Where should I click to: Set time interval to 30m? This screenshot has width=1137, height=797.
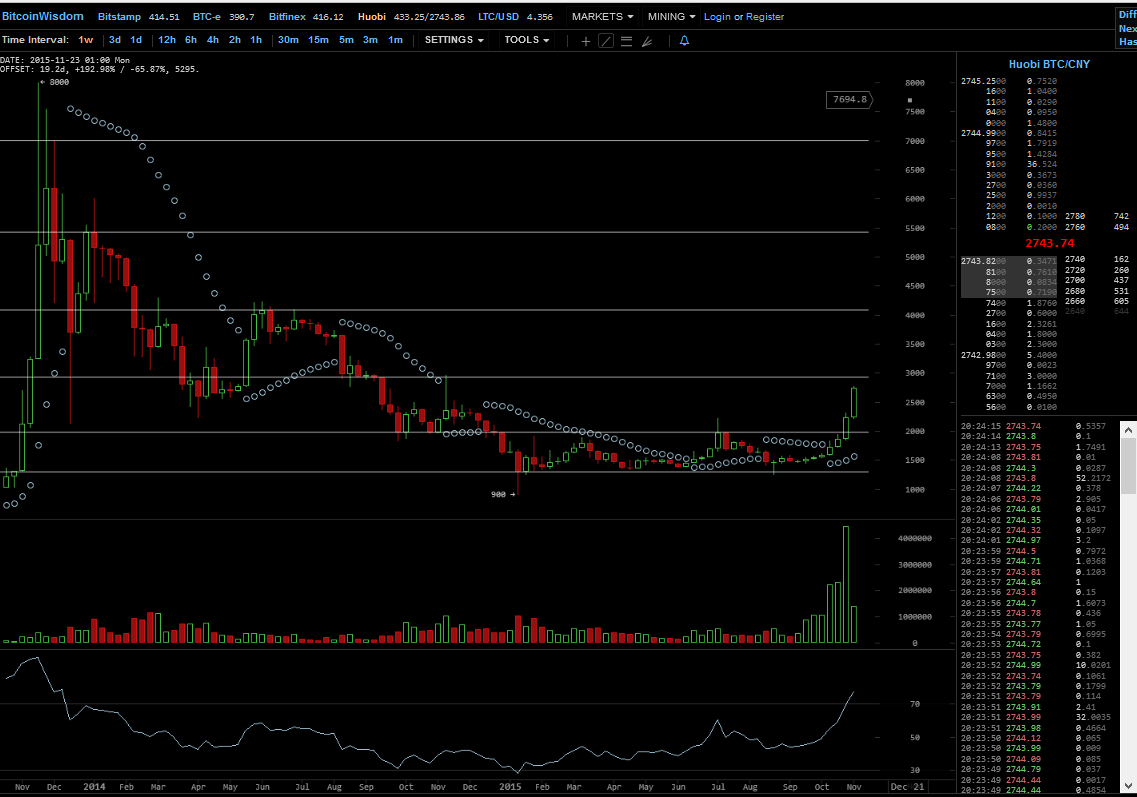pos(288,40)
